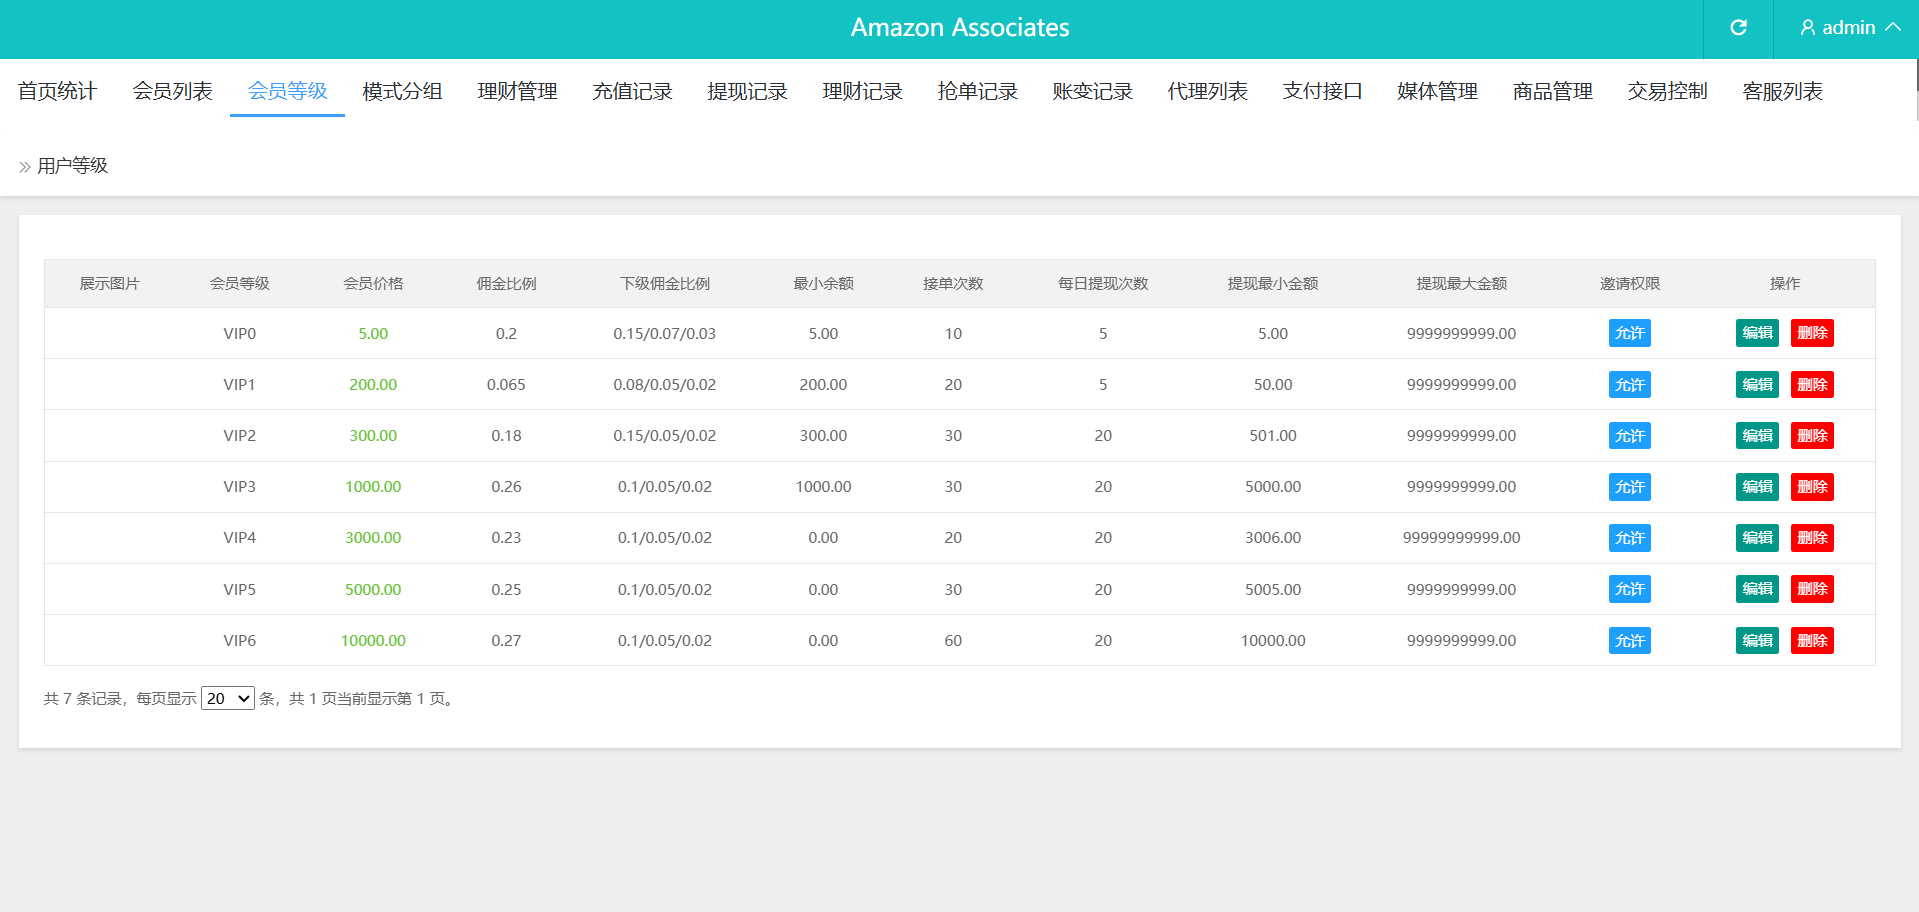Click 允许 button in VIP4 row
The height and width of the screenshot is (912, 1919).
[1629, 538]
